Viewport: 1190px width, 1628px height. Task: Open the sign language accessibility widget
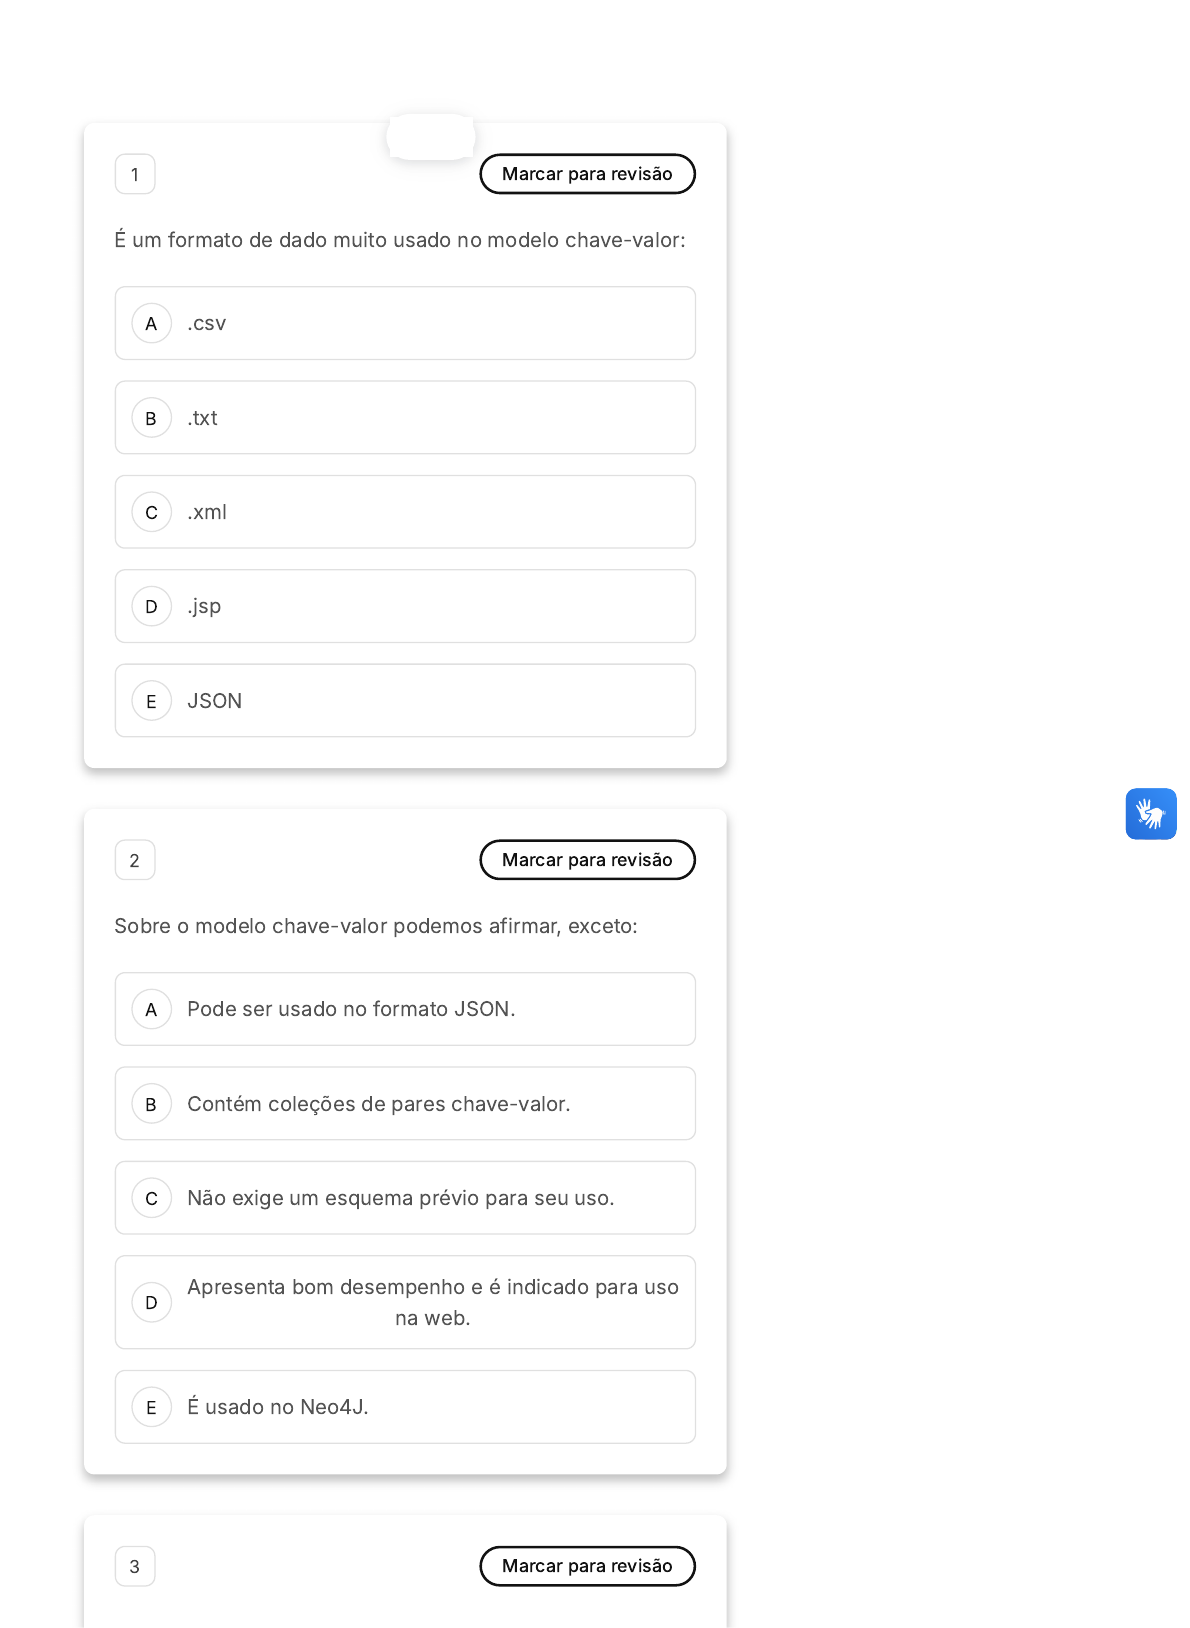tap(1150, 814)
